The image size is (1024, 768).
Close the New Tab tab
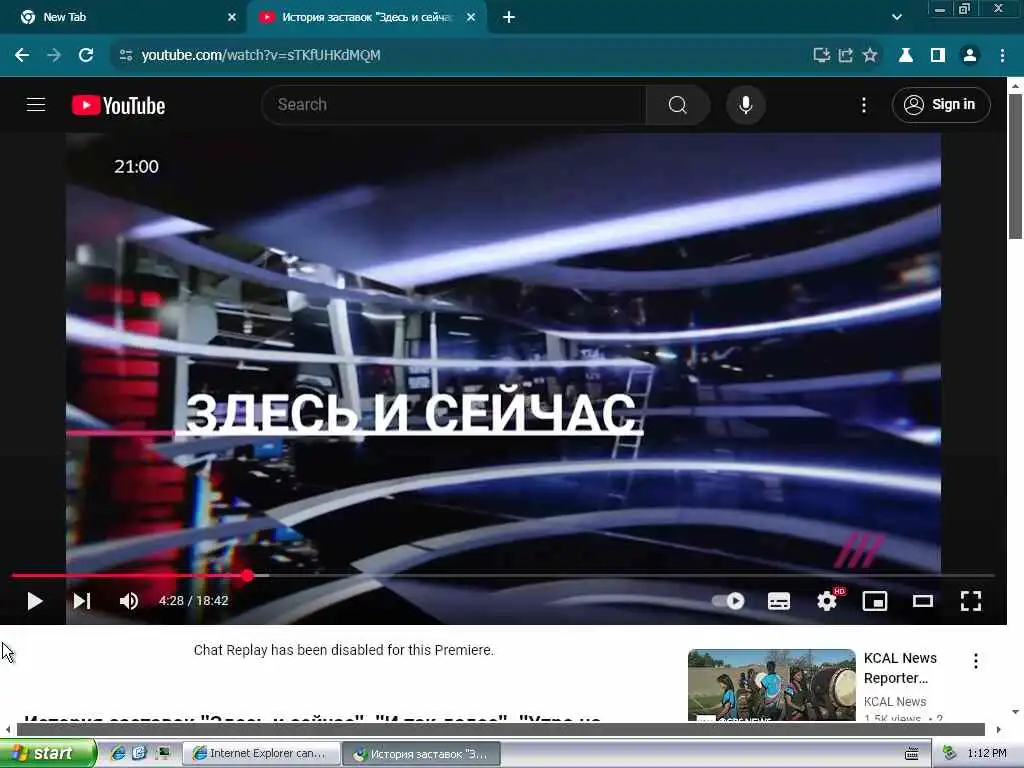tap(232, 17)
